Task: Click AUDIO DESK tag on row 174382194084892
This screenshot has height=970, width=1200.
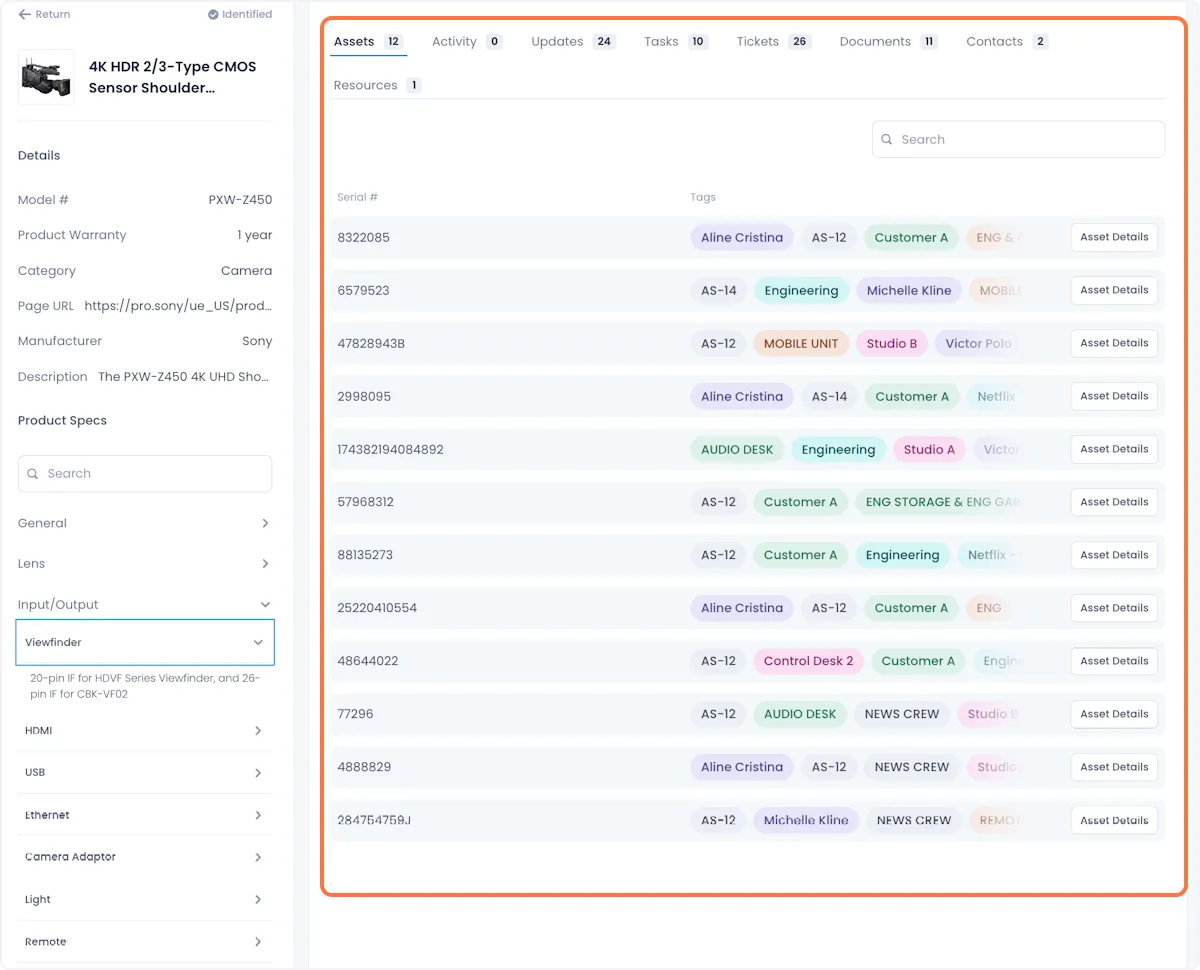Action: pos(737,450)
